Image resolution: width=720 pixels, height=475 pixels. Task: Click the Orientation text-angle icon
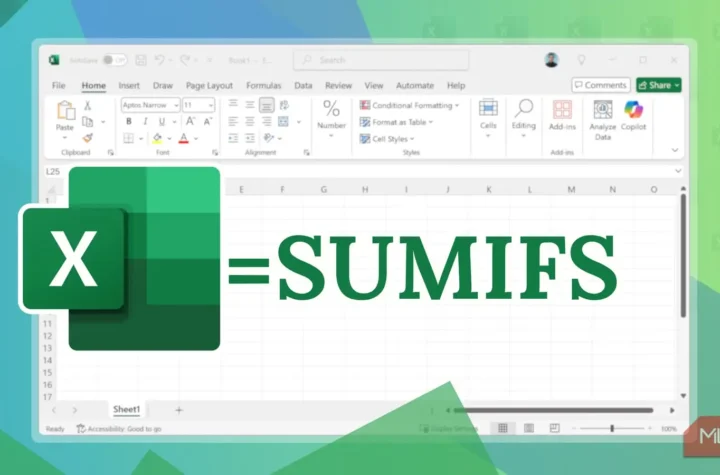tap(269, 138)
